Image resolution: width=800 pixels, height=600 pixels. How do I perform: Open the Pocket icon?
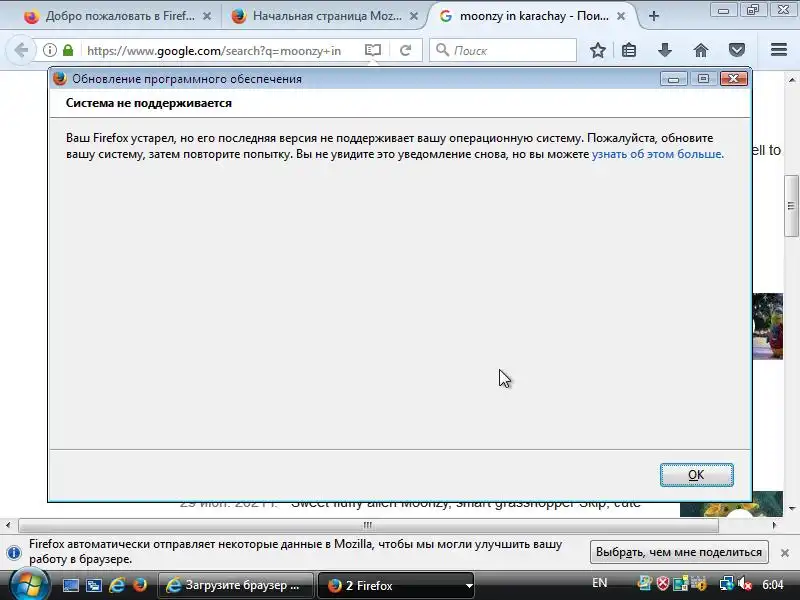(737, 50)
